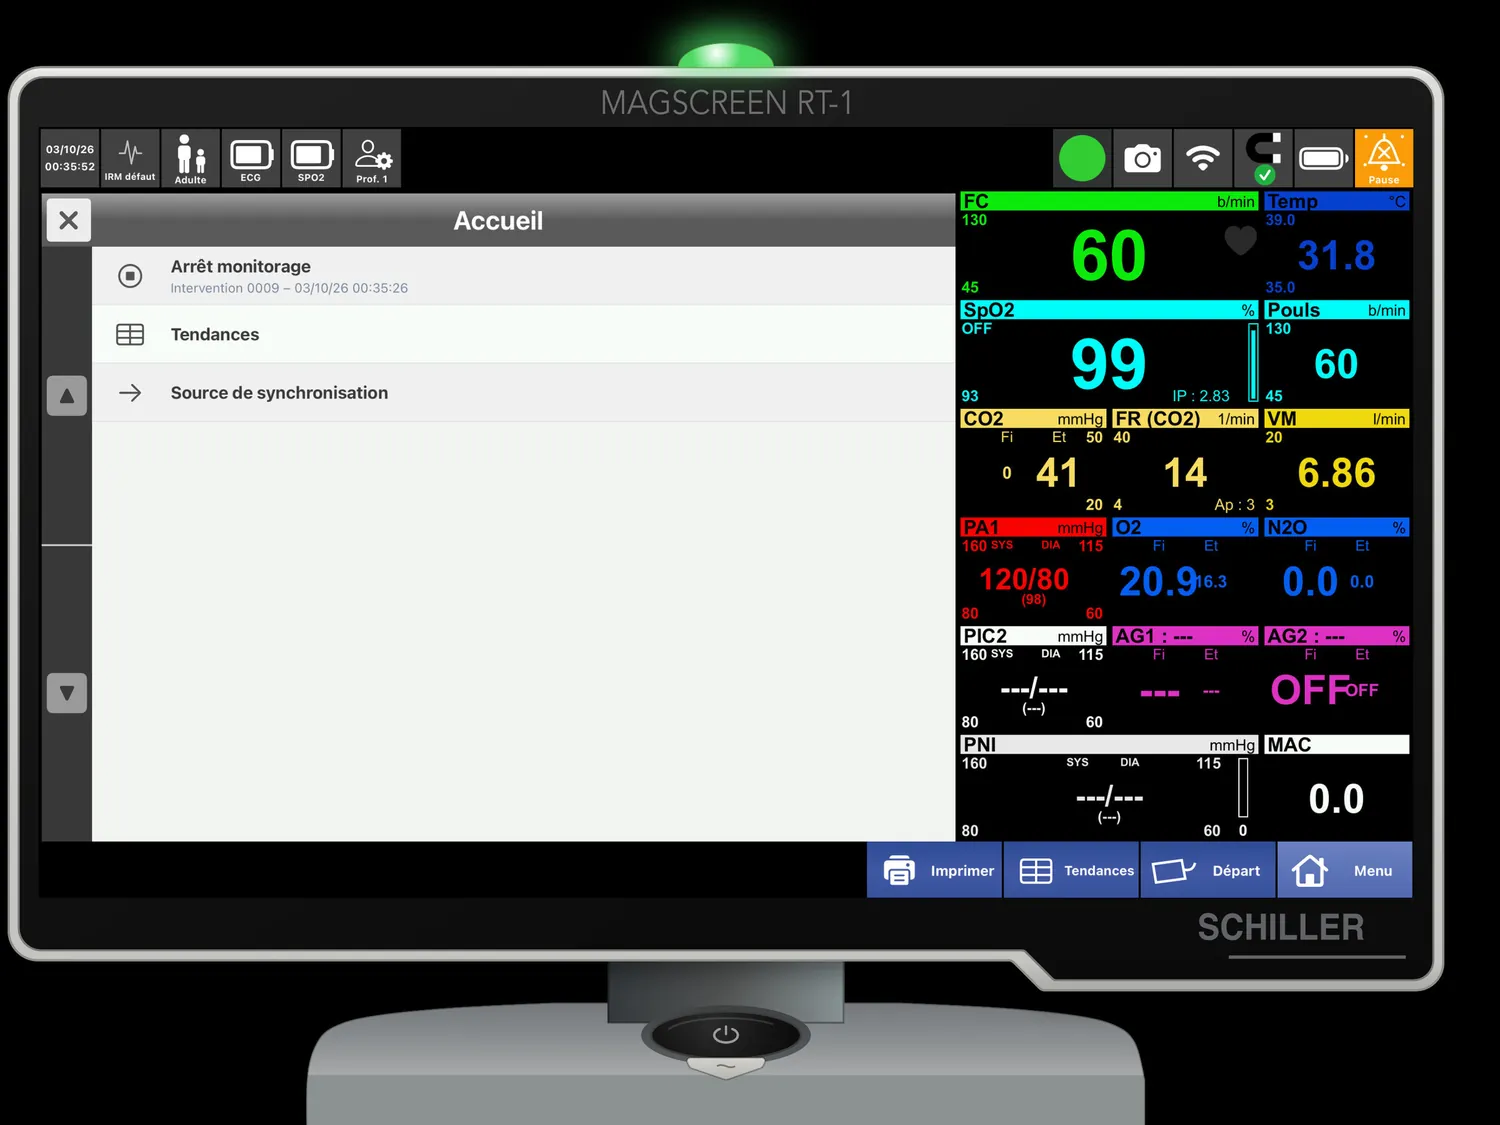Viewport: 1500px width, 1125px height.
Task: Tap the green status indicator circle
Action: [1082, 158]
